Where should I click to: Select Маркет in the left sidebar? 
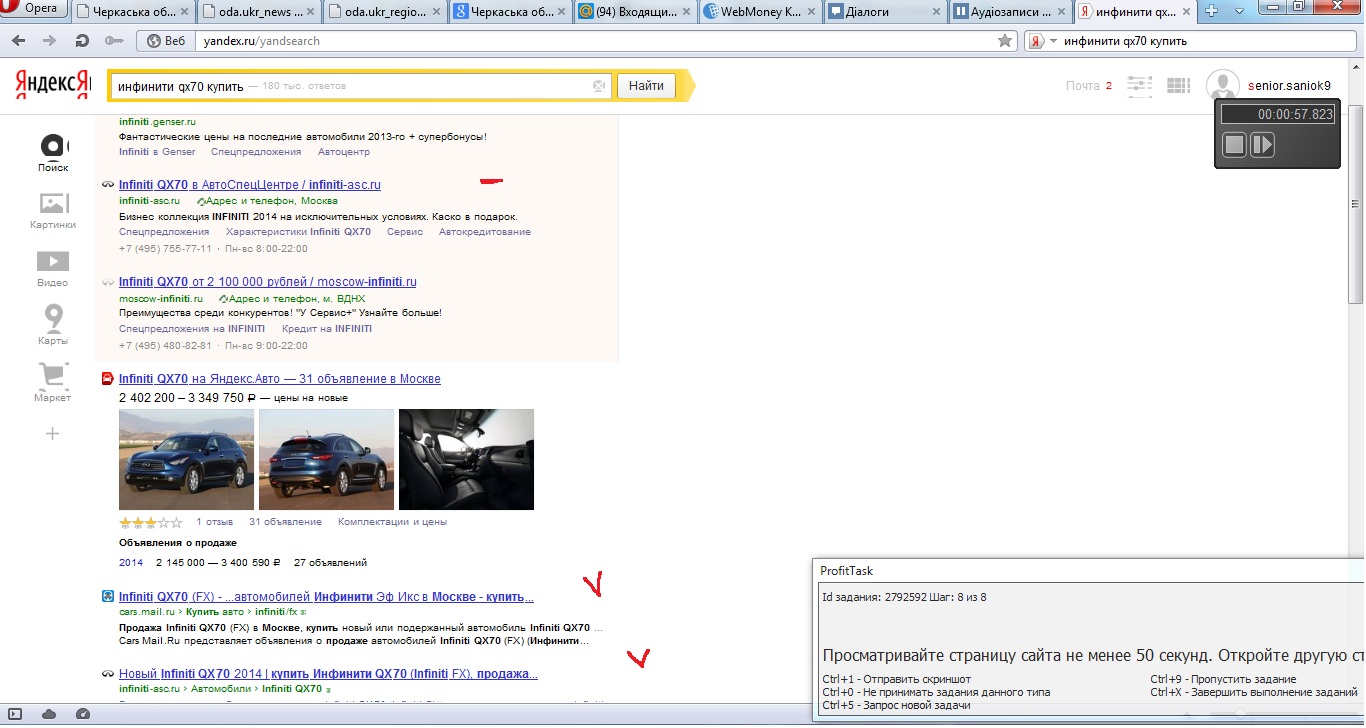[x=53, y=383]
